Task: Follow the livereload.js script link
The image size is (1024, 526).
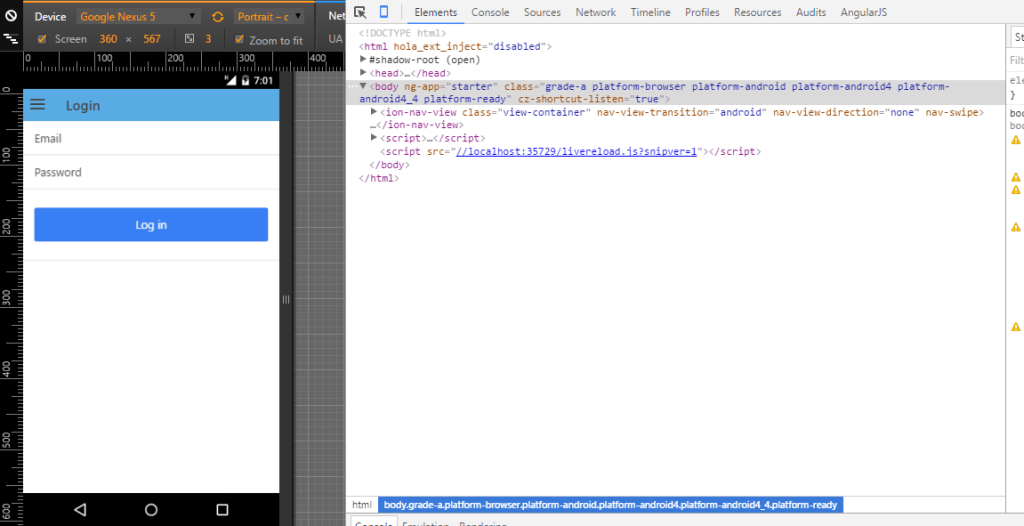Action: coord(576,152)
